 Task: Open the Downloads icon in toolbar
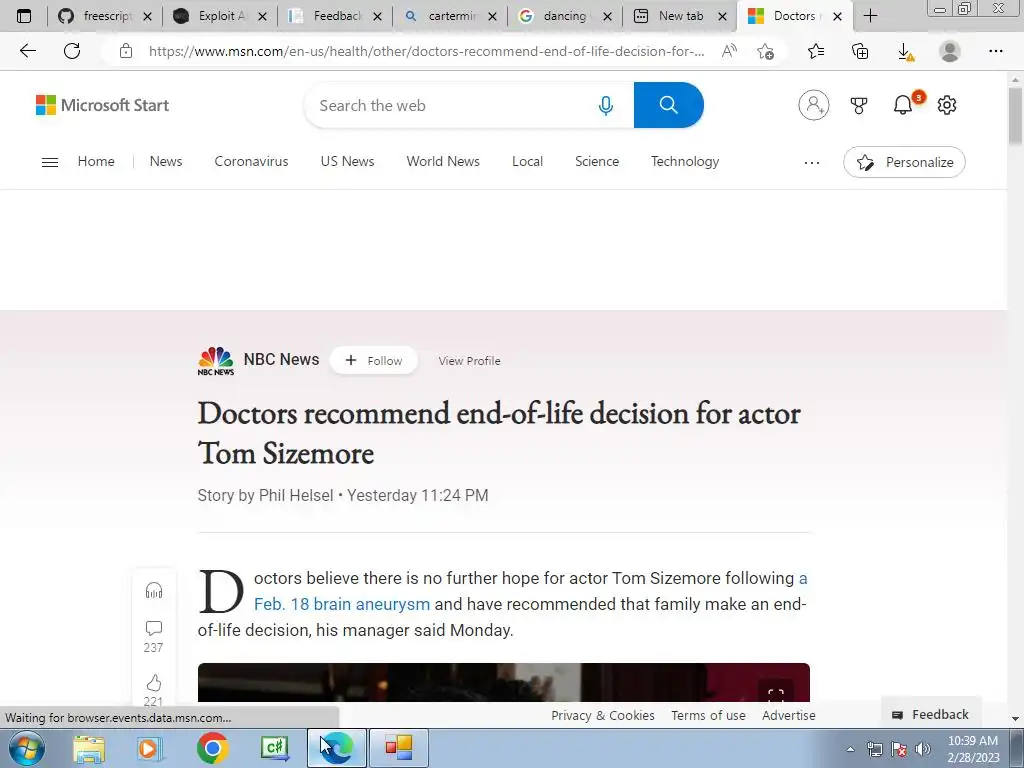click(906, 52)
